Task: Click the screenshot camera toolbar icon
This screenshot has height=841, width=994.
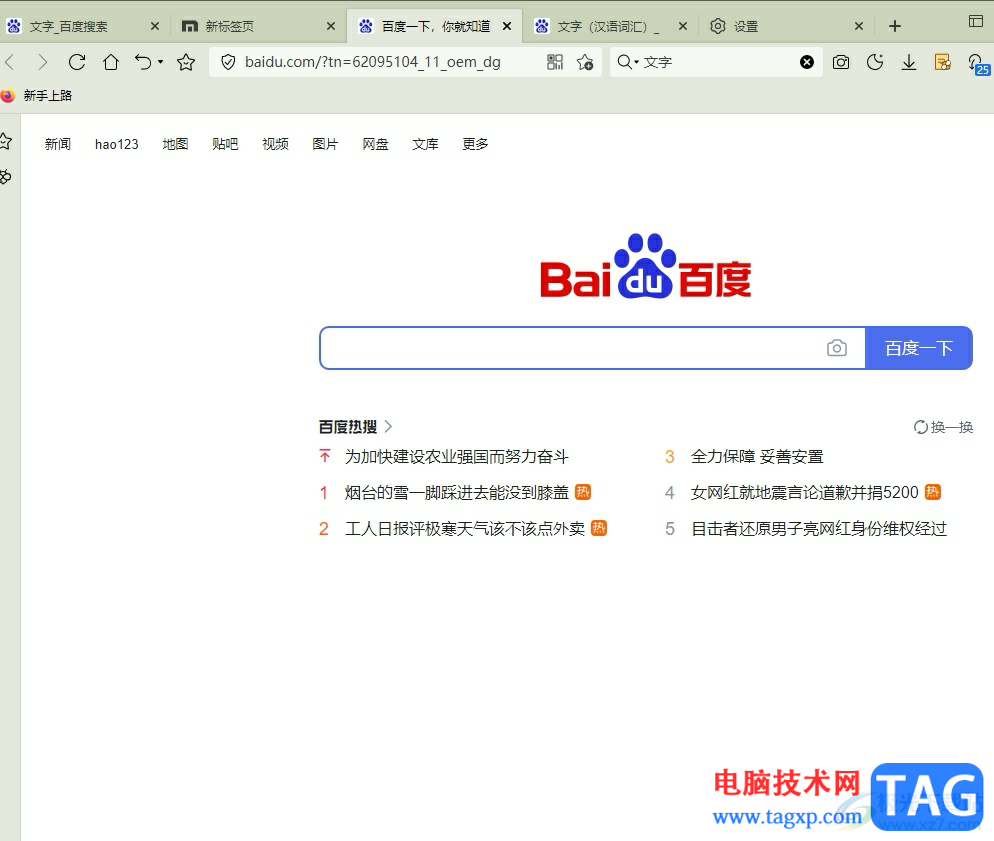Action: [841, 62]
